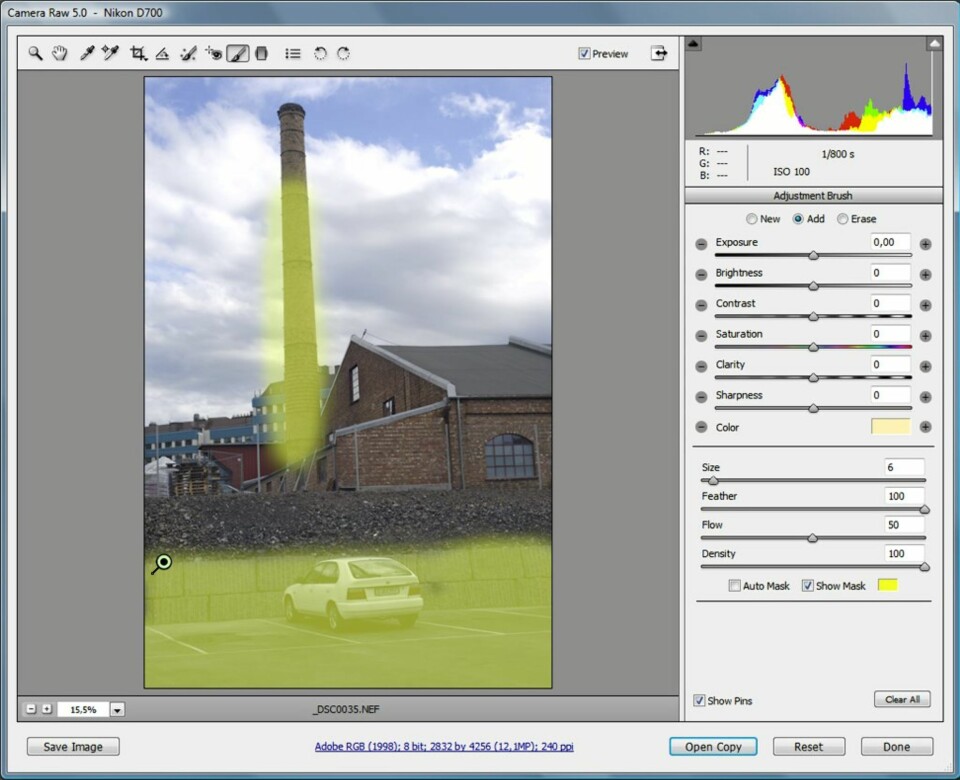Decrease Contrast with minus button
Viewport: 960px width, 780px height.
701,305
